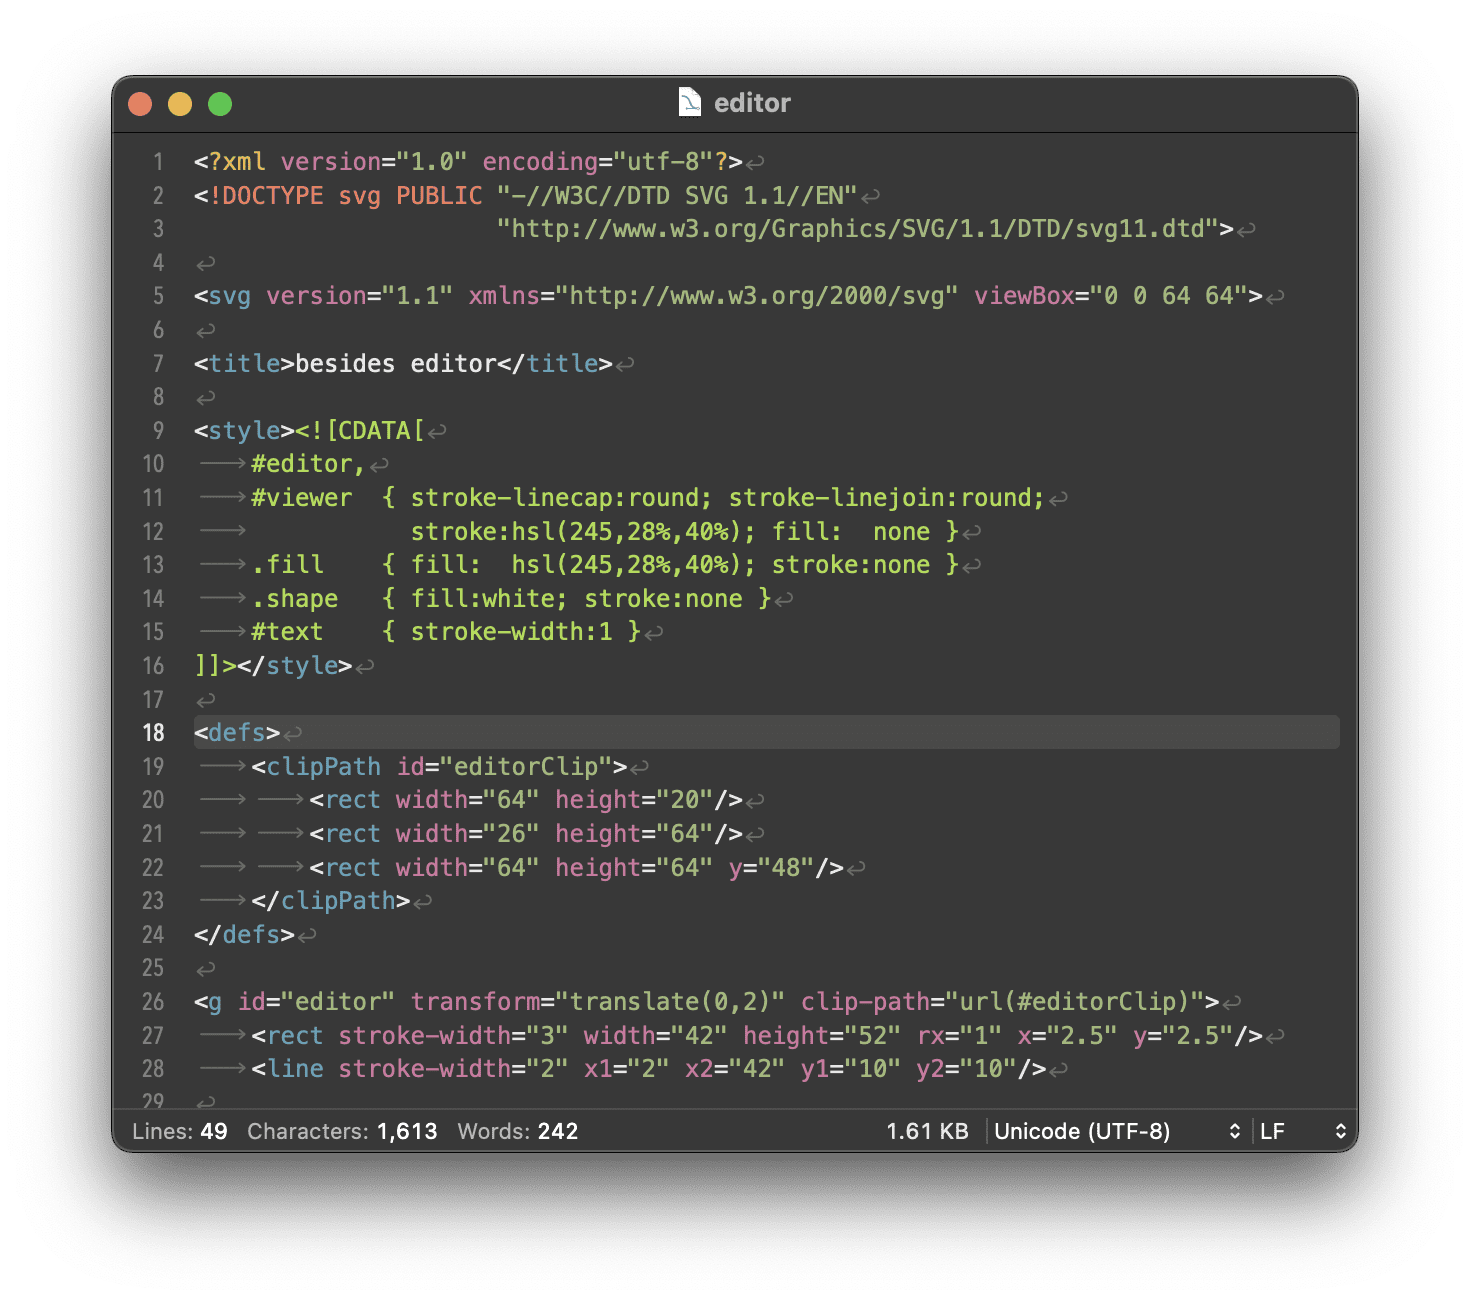Screen dimensions: 1470x1300
Task: Click the .shape selector on line 14
Action: pyautogui.click(x=295, y=599)
